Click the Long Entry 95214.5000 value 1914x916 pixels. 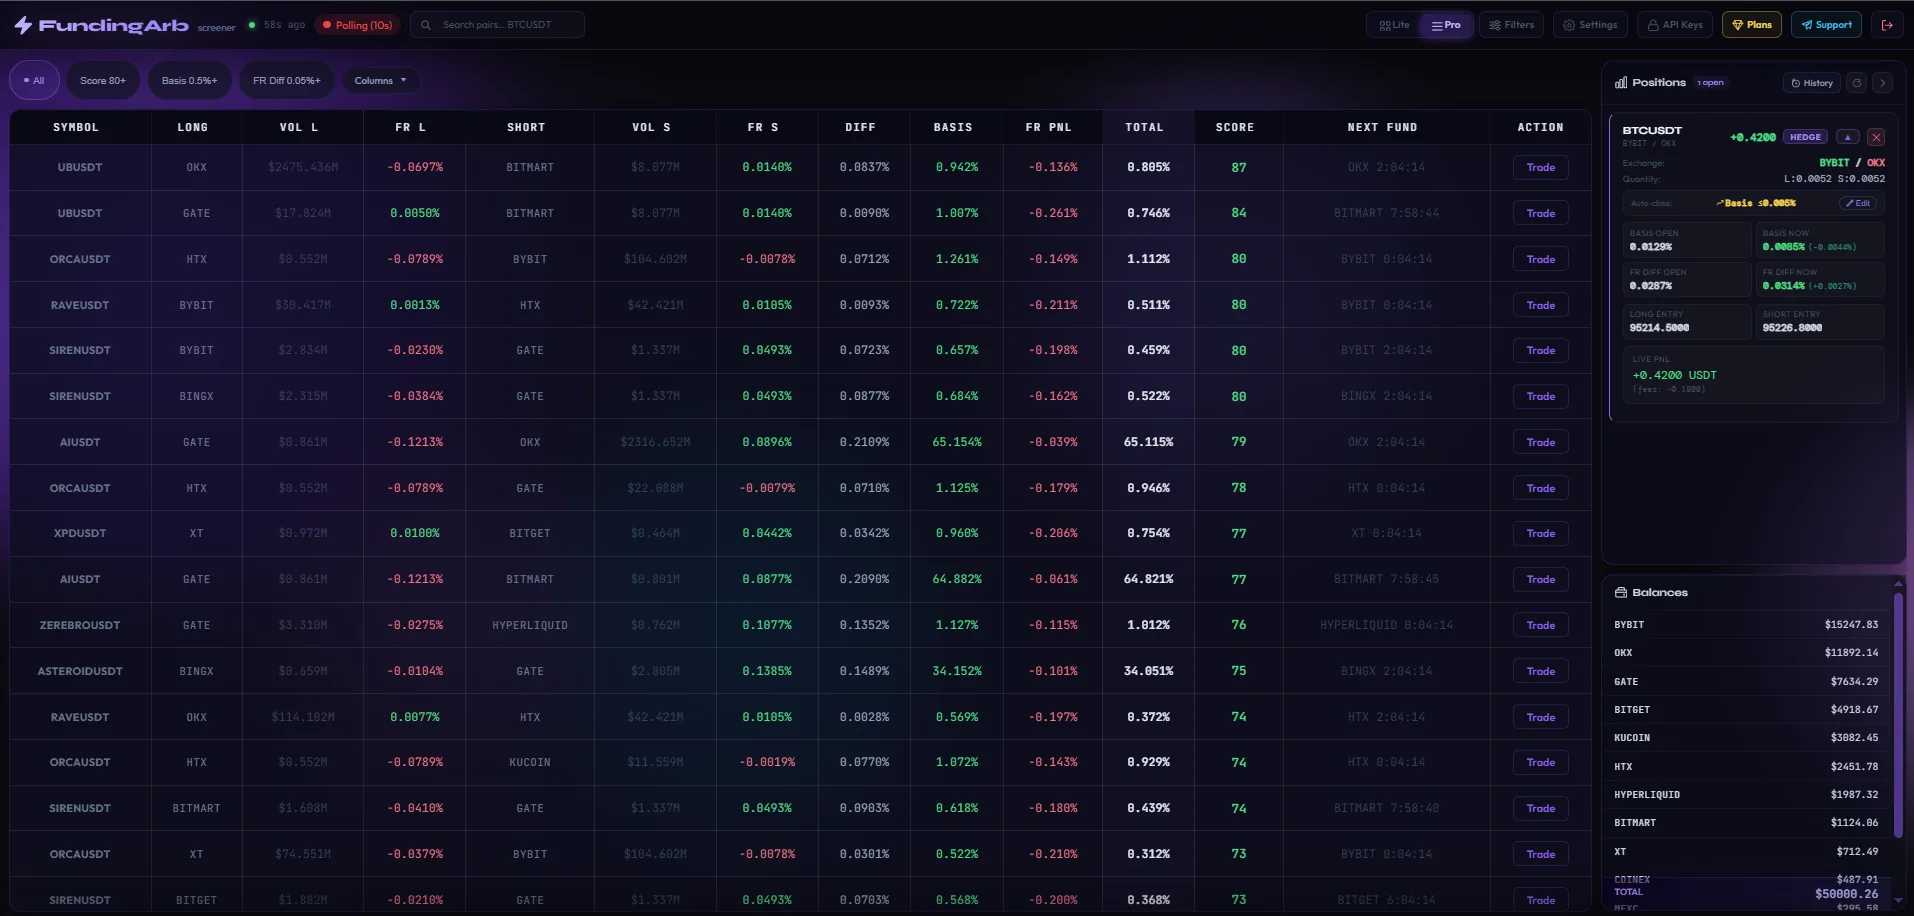point(1659,328)
